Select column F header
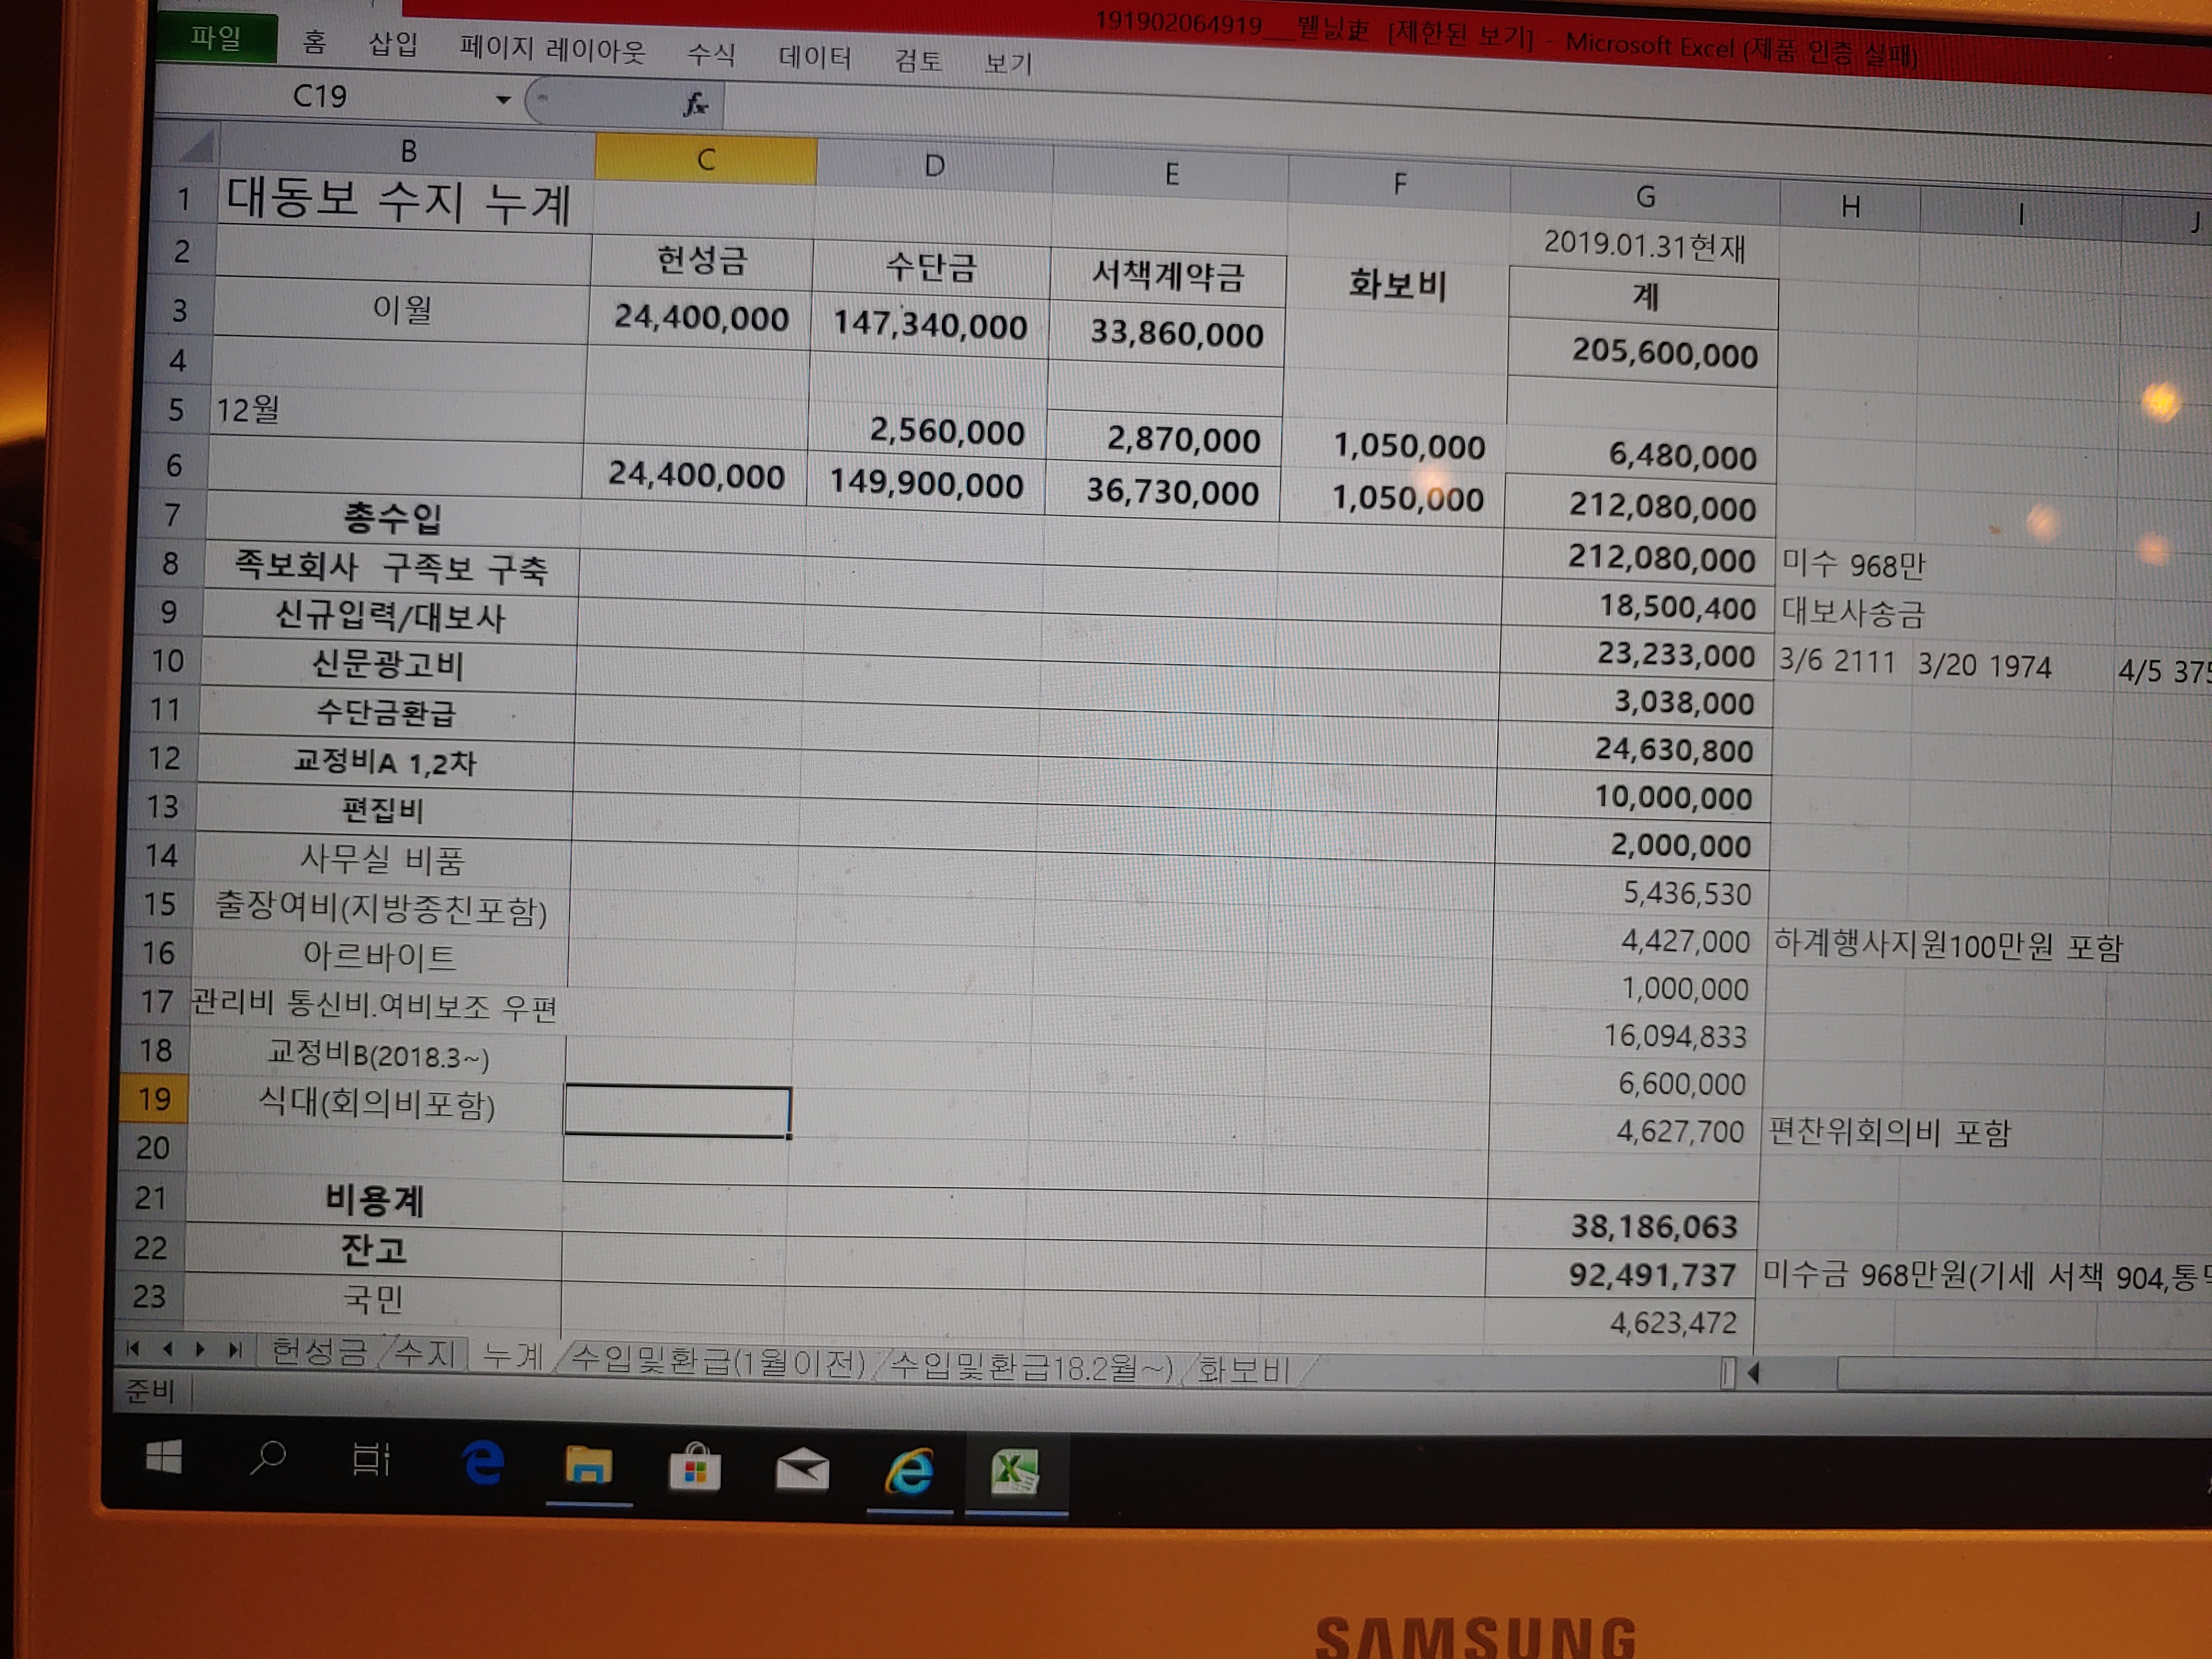 [1400, 183]
